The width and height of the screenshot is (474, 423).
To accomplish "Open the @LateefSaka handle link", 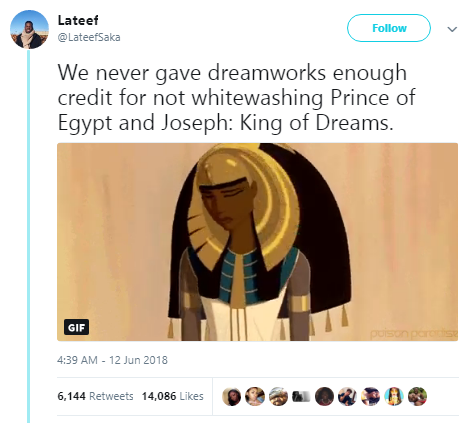I will [89, 37].
